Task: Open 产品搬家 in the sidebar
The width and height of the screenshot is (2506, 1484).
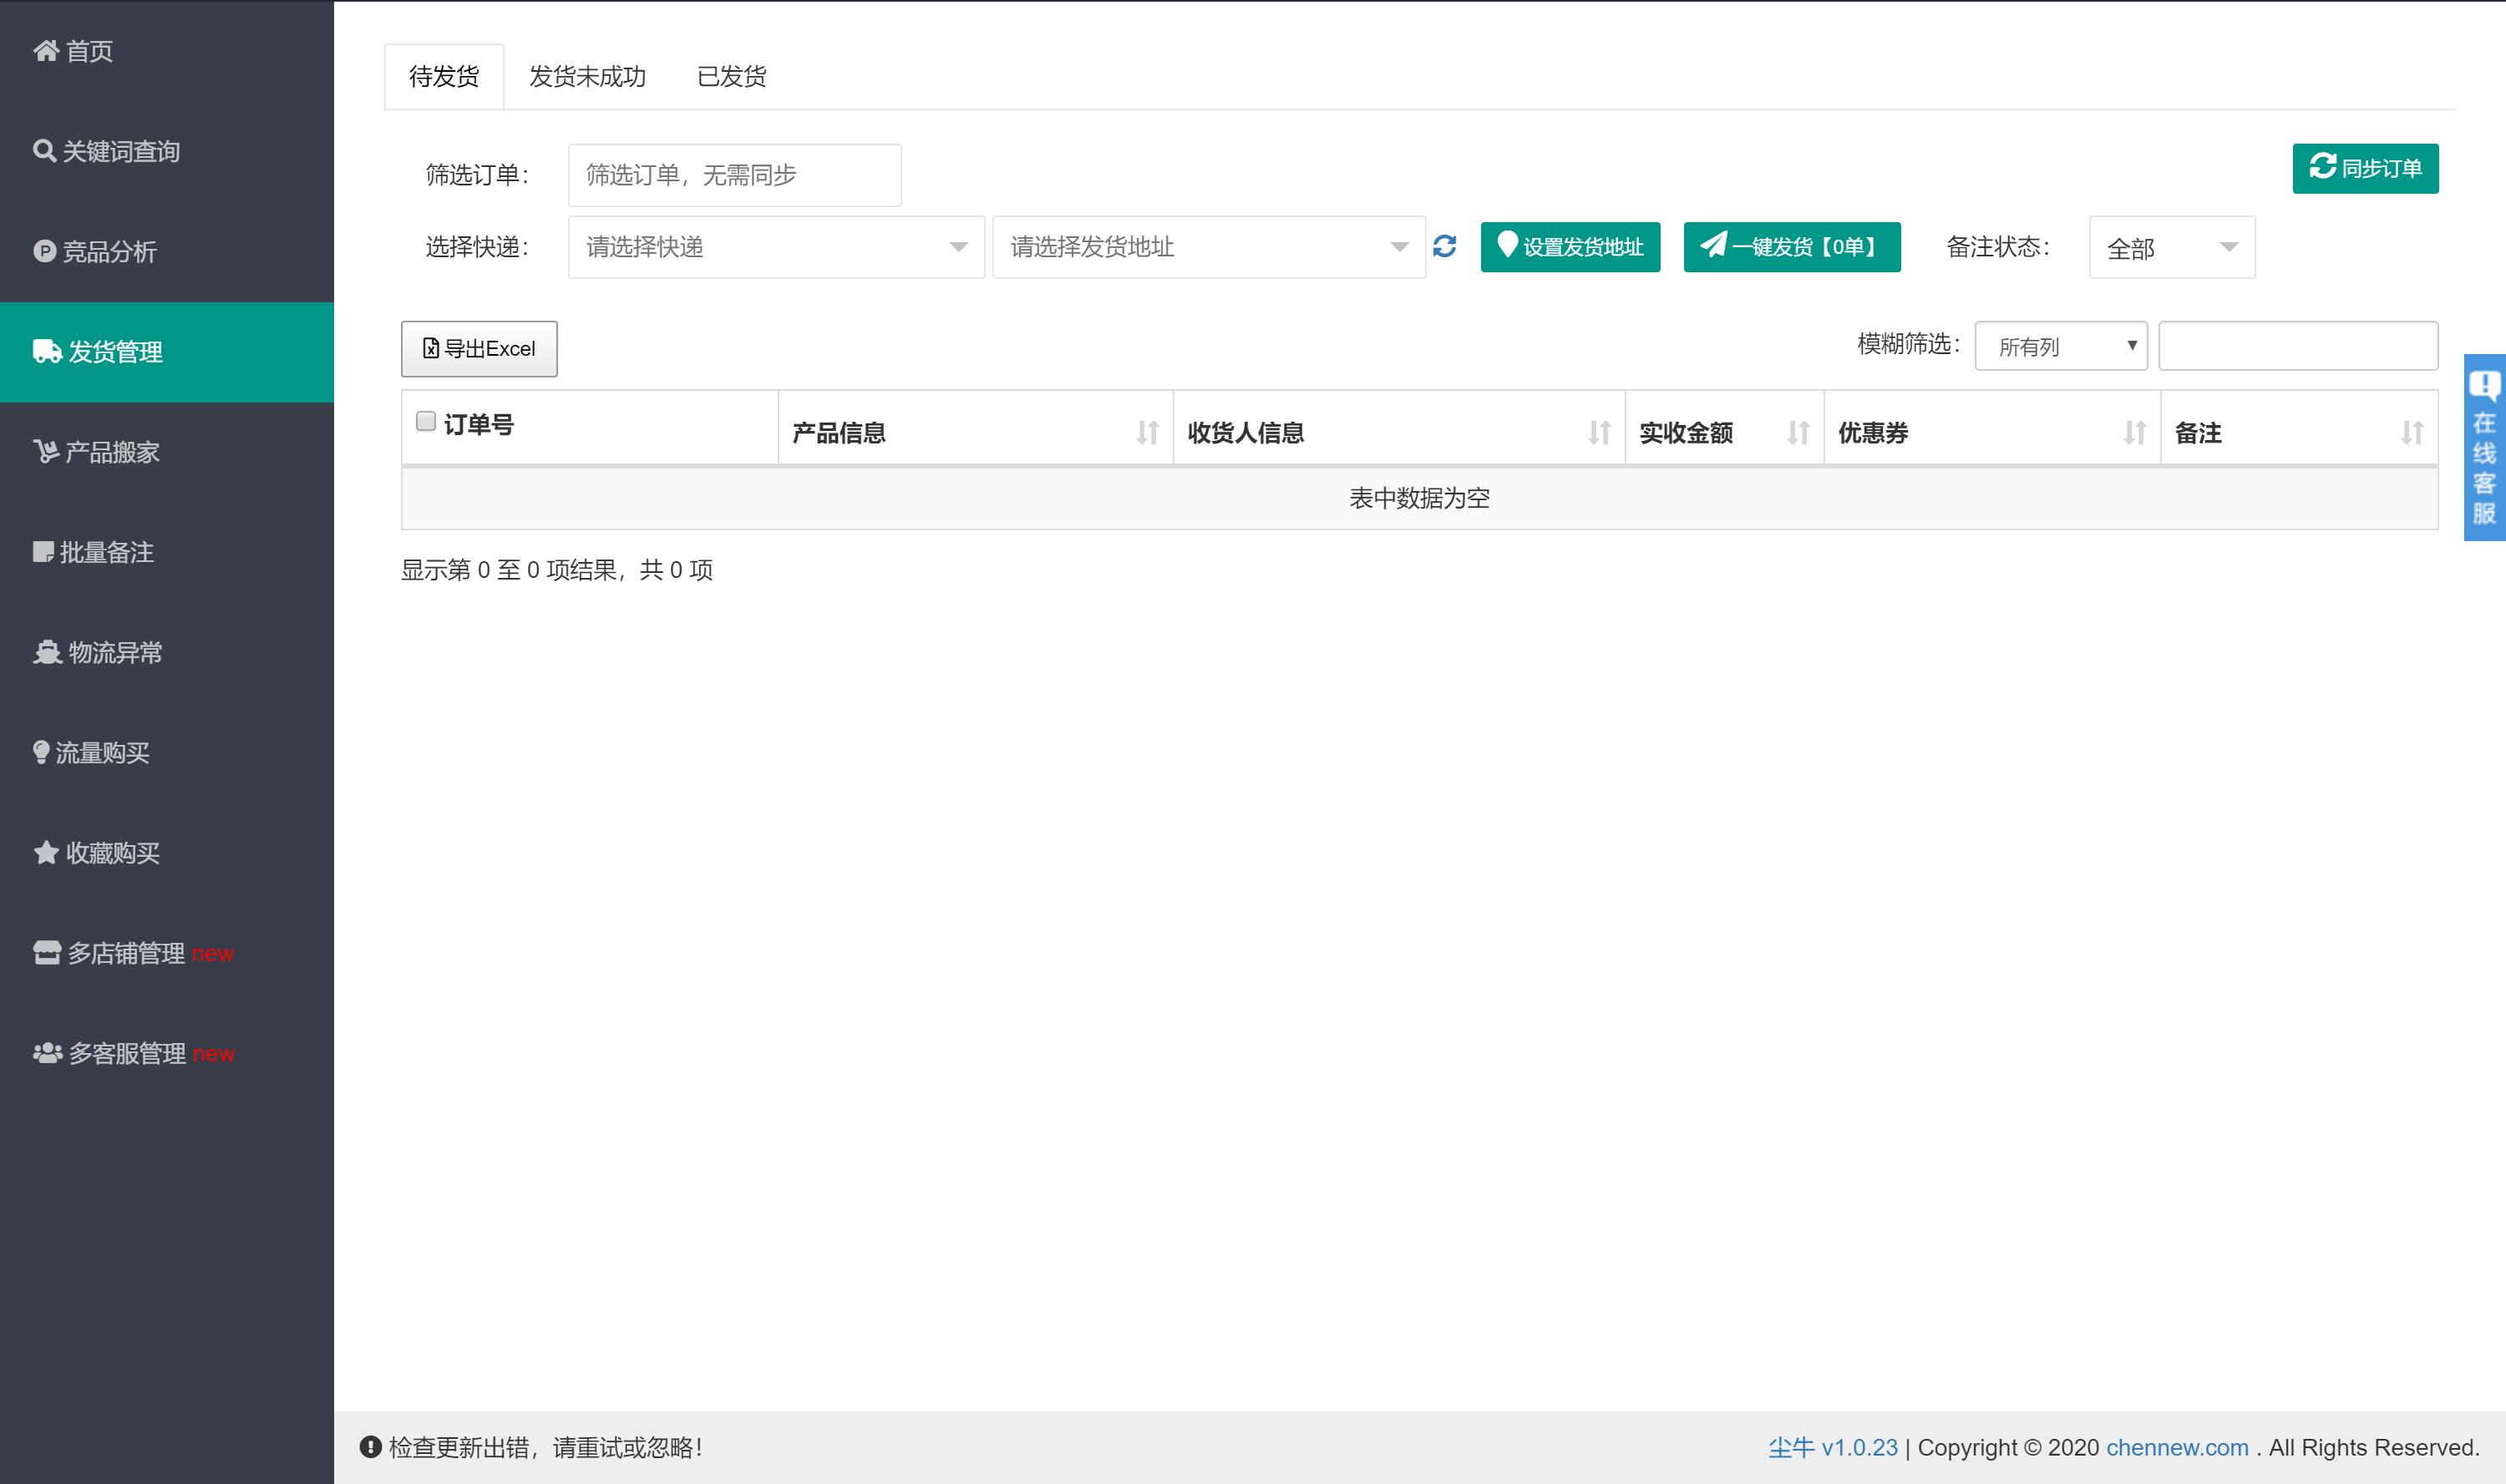Action: pos(167,451)
